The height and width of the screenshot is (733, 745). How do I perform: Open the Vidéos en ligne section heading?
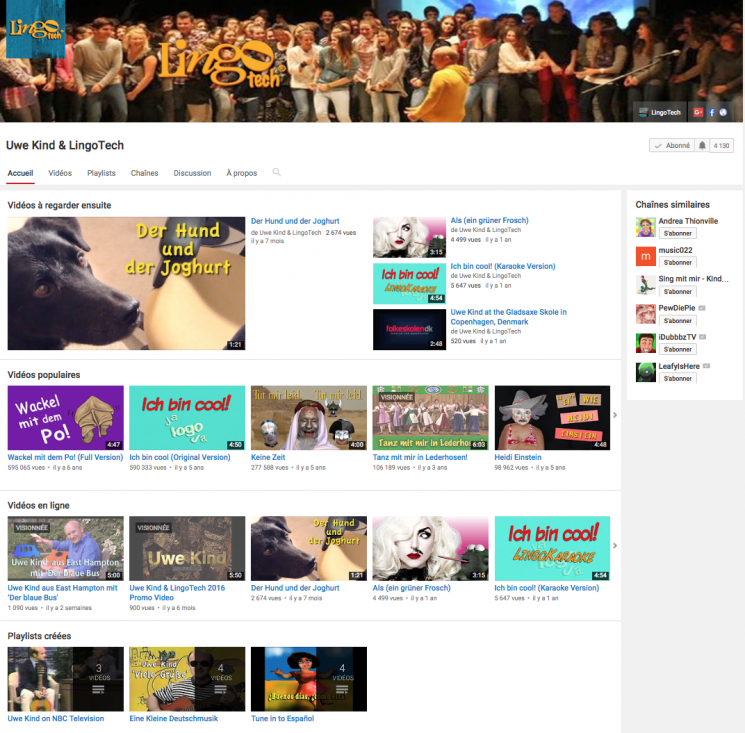click(38, 505)
